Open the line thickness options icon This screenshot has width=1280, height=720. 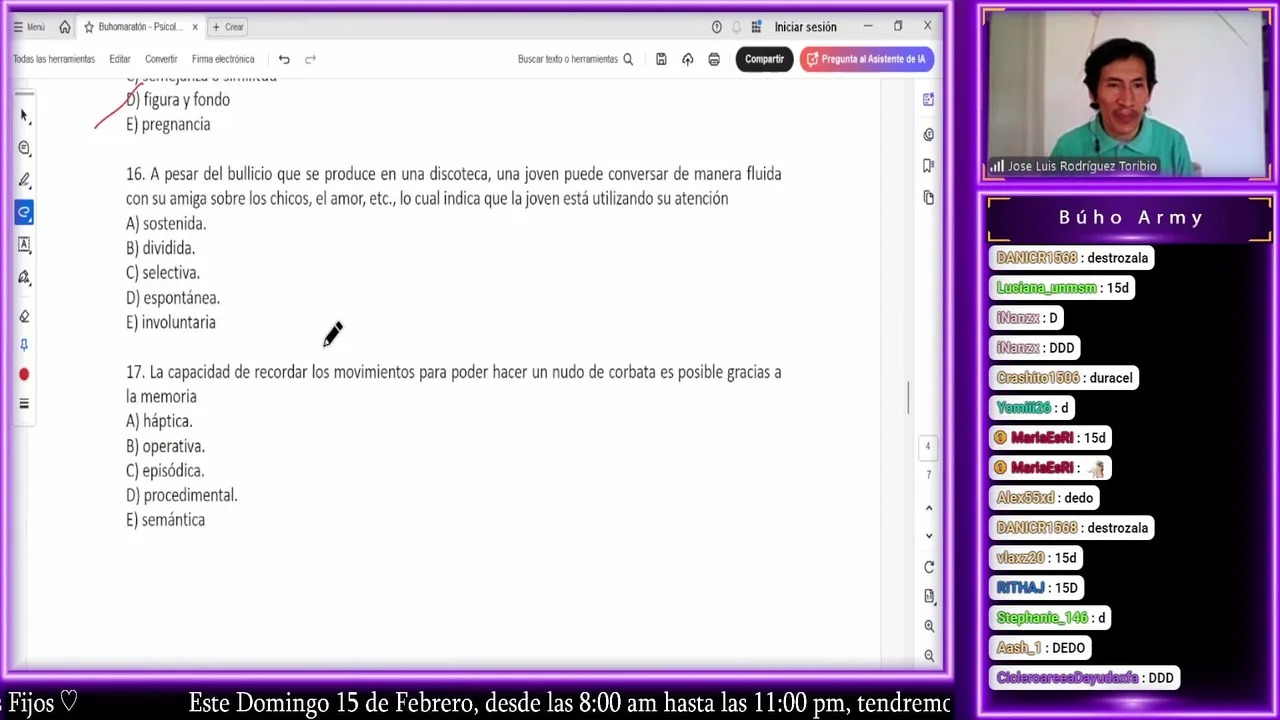[24, 404]
